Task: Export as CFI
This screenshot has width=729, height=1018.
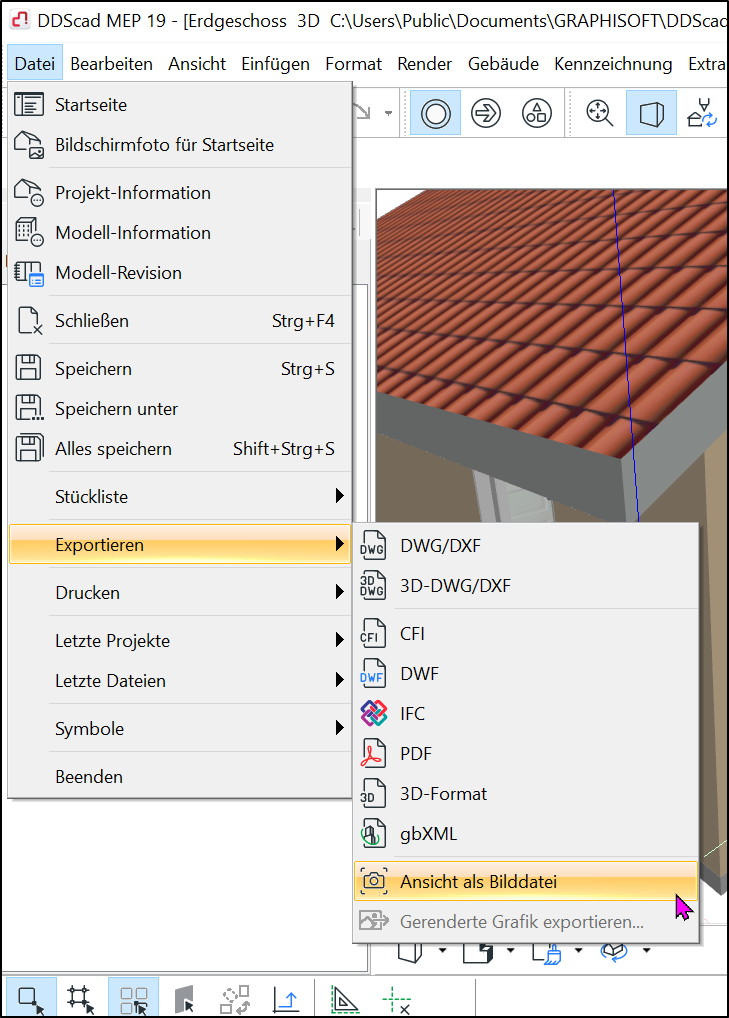Action: point(526,634)
